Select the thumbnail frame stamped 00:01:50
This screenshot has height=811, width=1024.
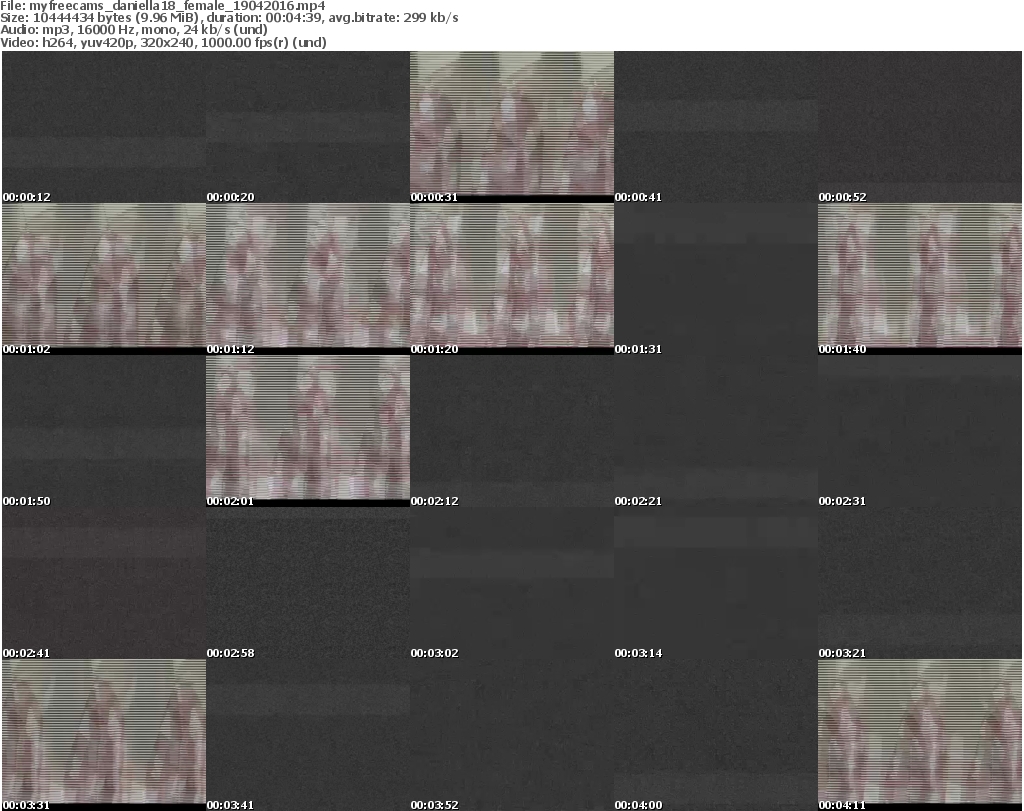click(x=104, y=431)
